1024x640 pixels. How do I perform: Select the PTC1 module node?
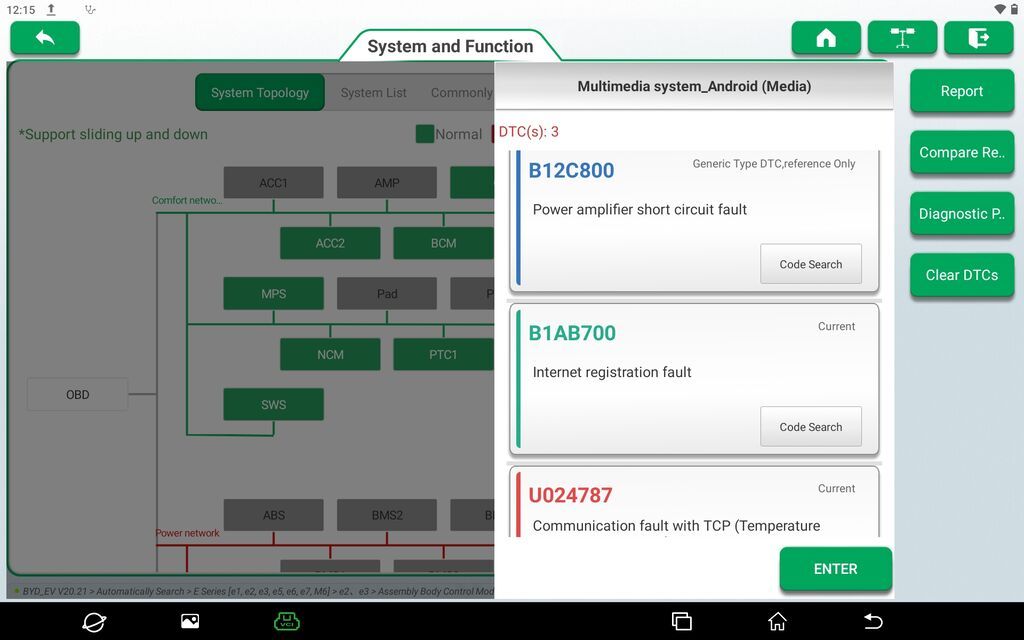[443, 355]
